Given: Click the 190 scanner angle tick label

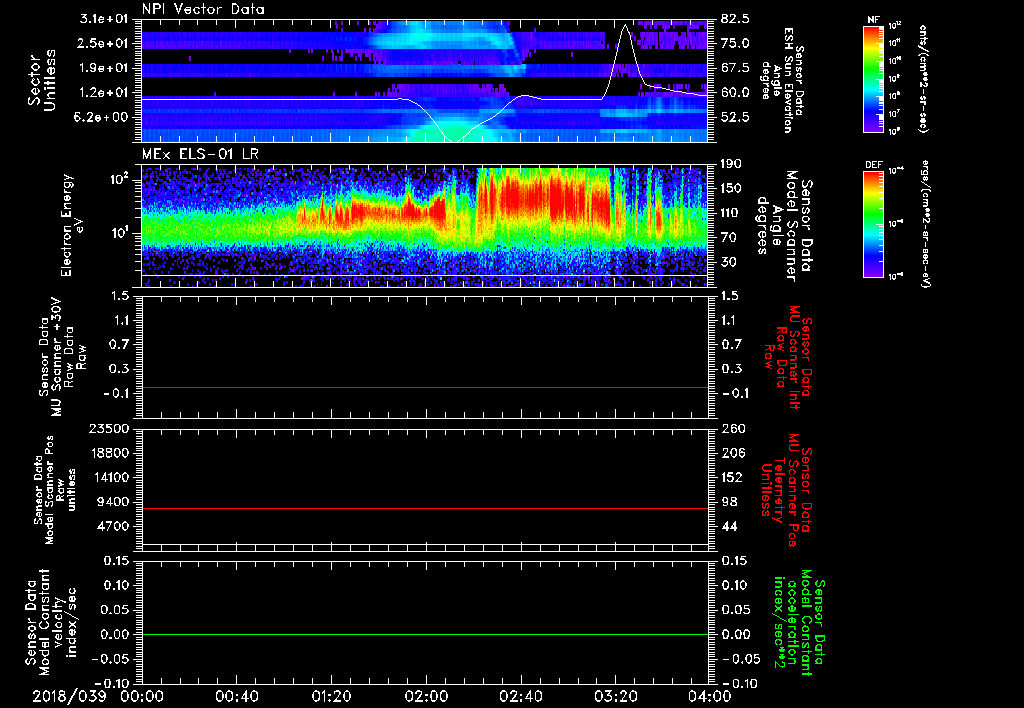Looking at the screenshot, I should coord(730,164).
